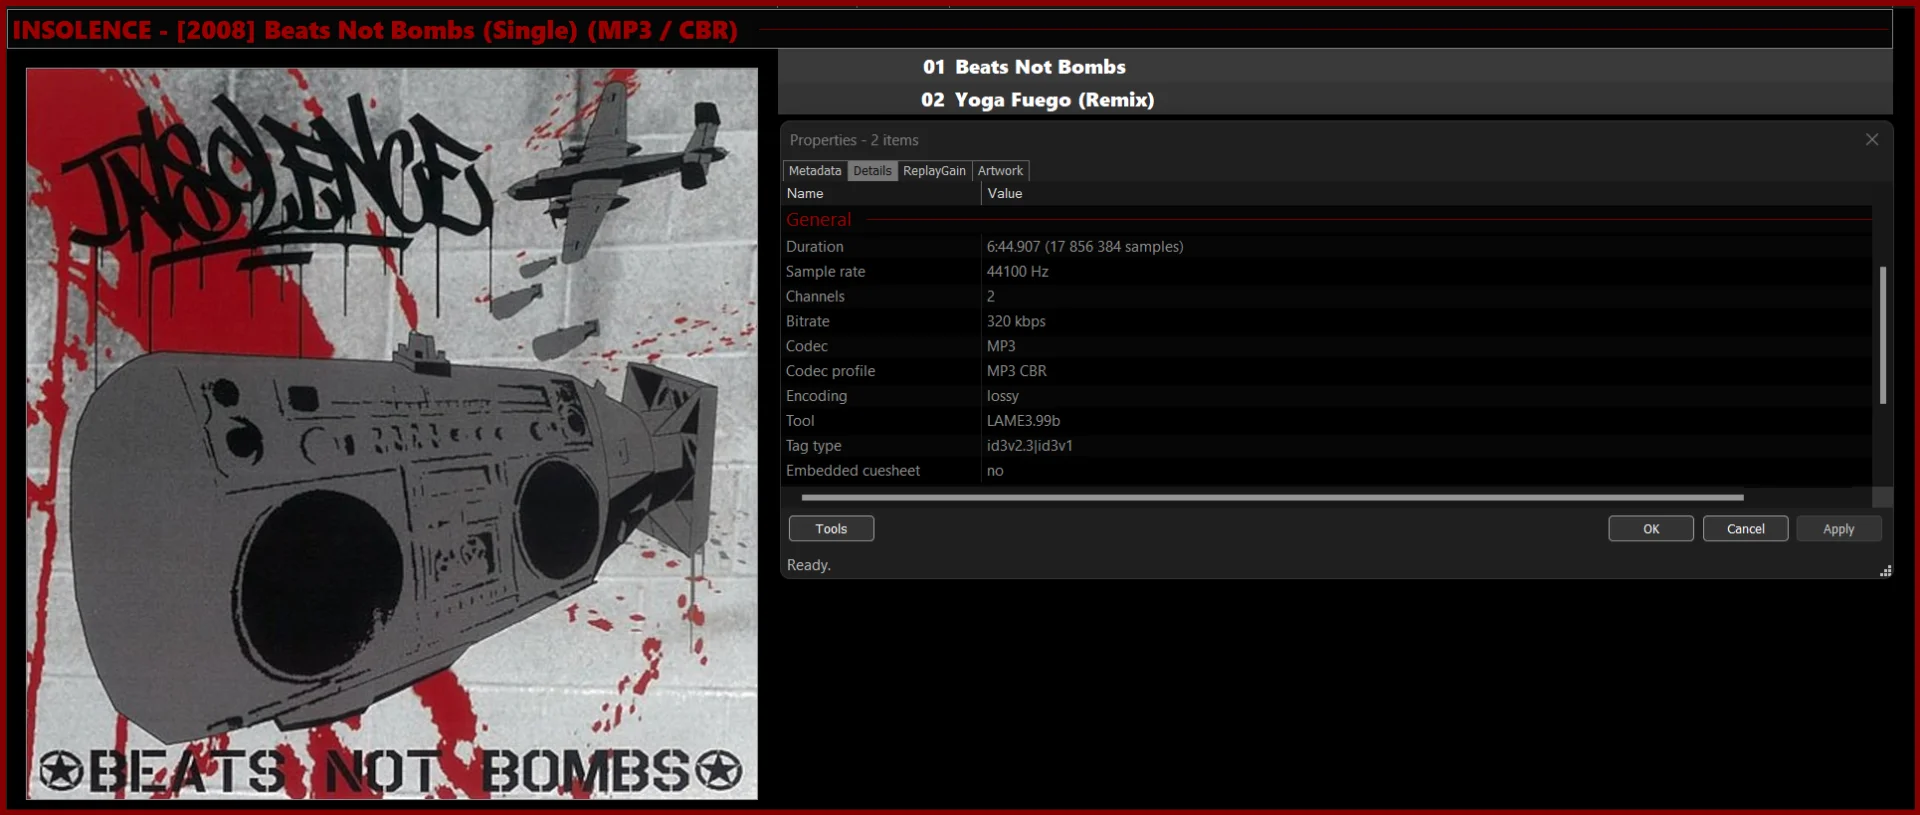
Task: Click the 6:44.907 duration value
Action: (1085, 247)
